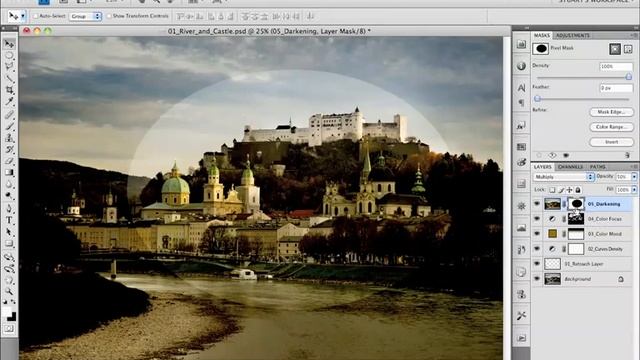Switch to the Paths tab

pos(598,167)
